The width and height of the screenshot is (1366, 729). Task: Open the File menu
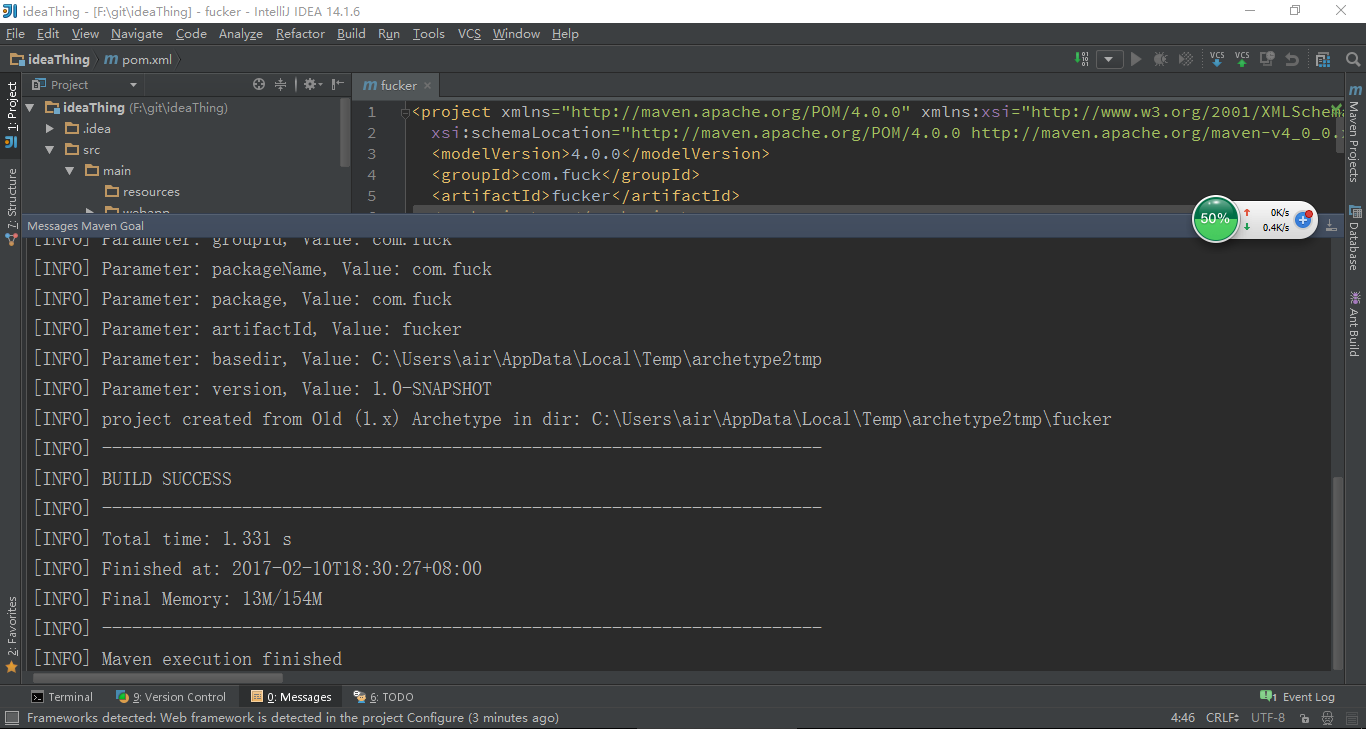15,33
